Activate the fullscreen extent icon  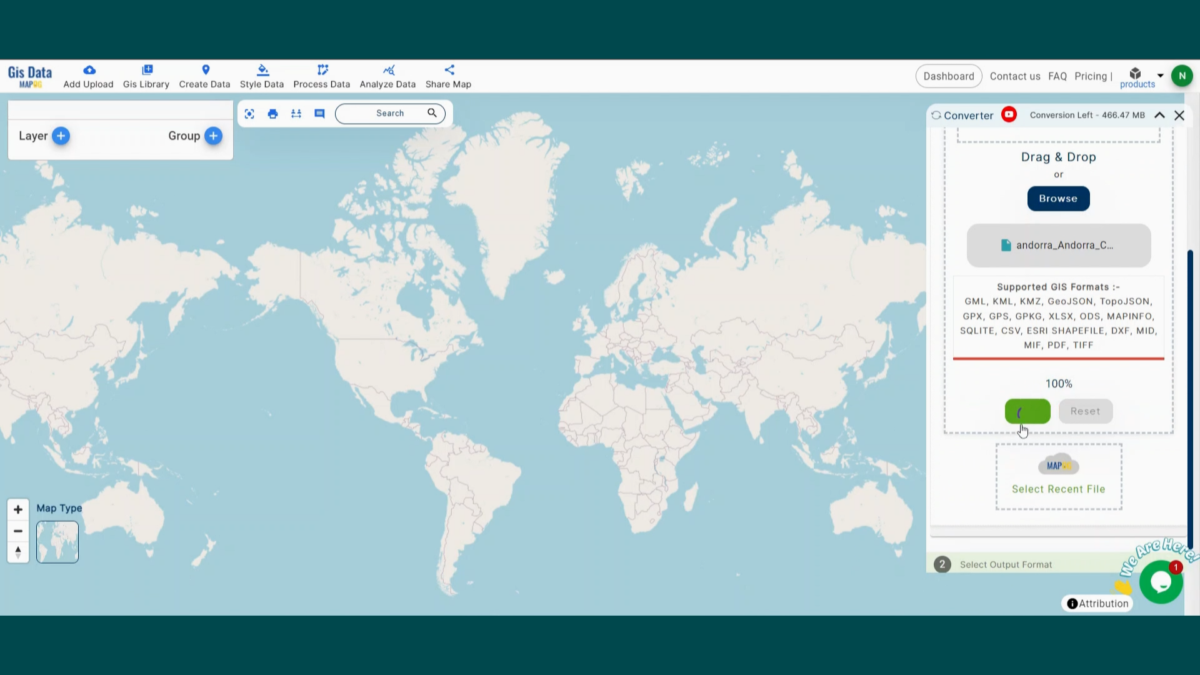click(x=248, y=113)
